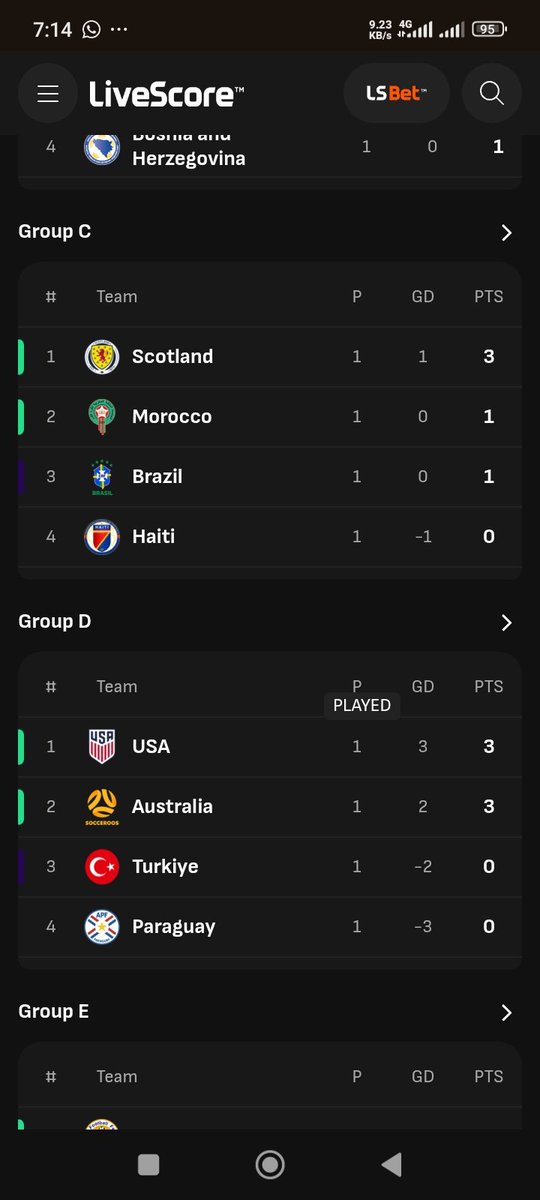
Task: Tap the Android home circle button
Action: point(270,1164)
